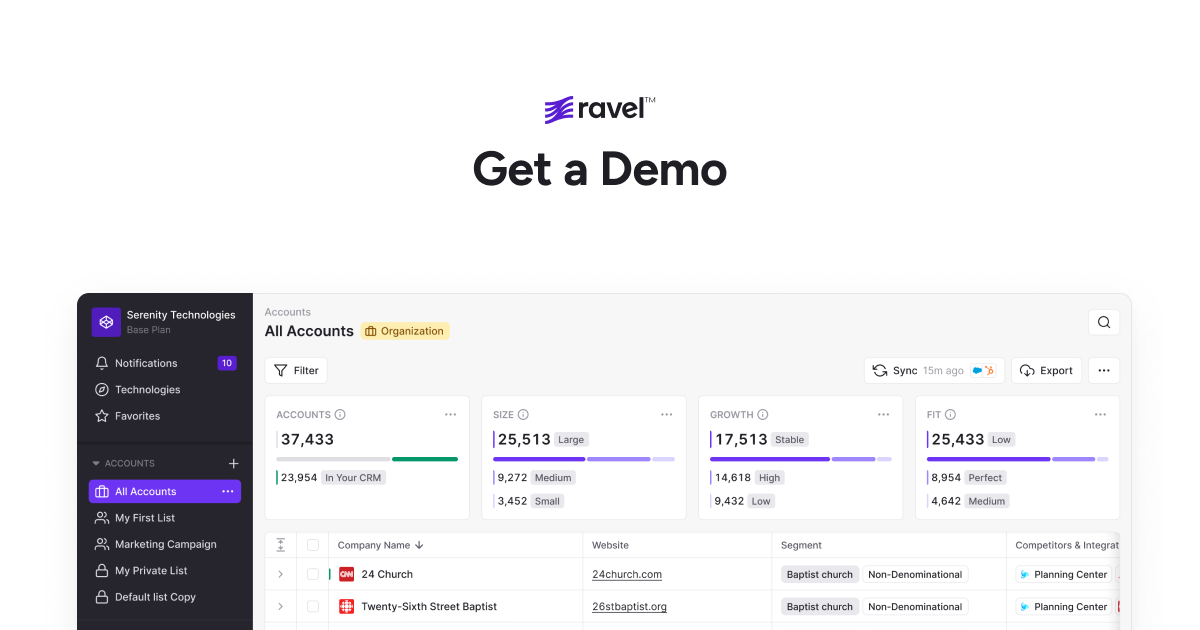
Task: Expand the 24 Church row chevron
Action: 281,574
